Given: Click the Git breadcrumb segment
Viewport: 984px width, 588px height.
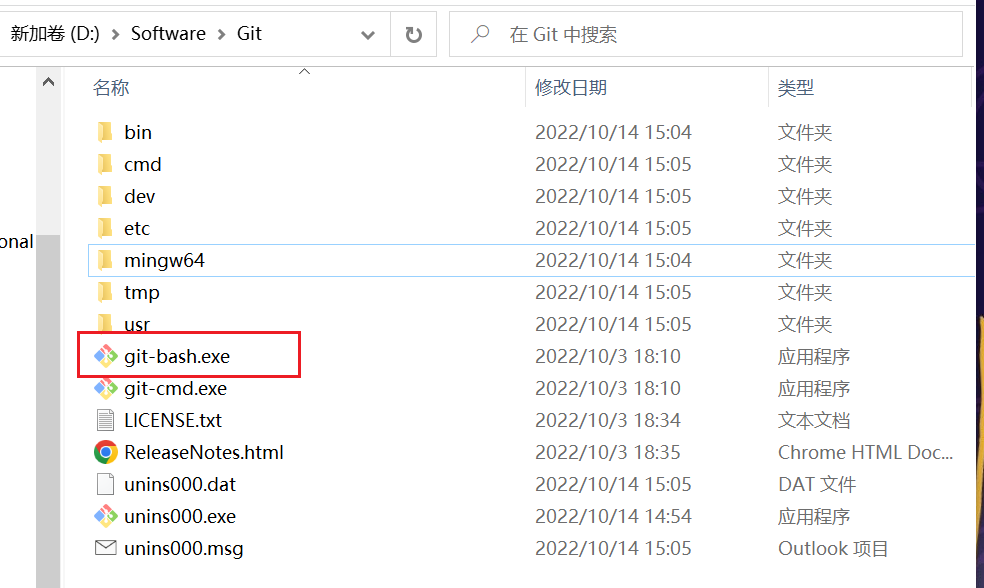Looking at the screenshot, I should coord(249,33).
